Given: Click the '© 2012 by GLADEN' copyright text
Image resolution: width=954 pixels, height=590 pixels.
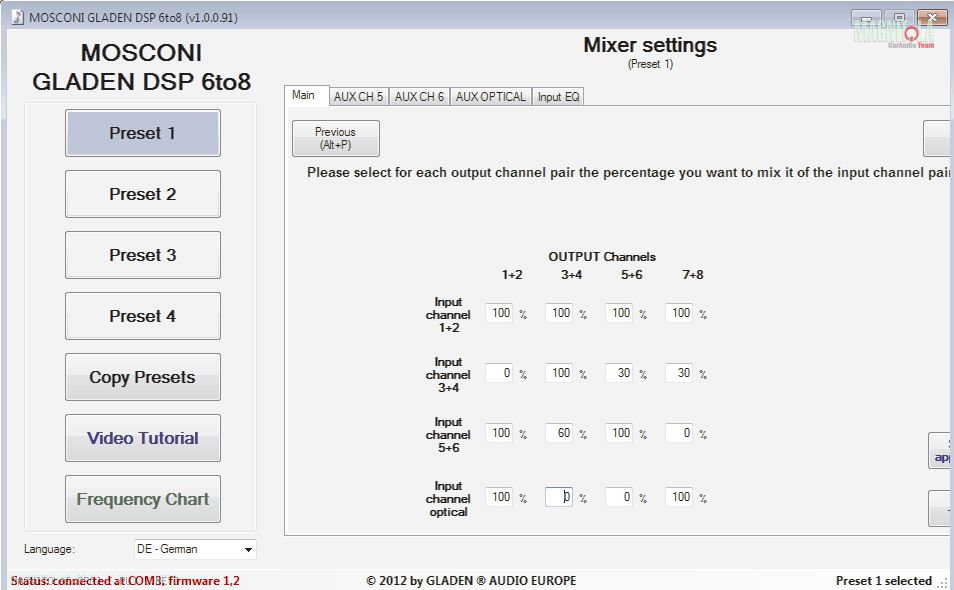Looking at the screenshot, I should pyautogui.click(x=471, y=581).
